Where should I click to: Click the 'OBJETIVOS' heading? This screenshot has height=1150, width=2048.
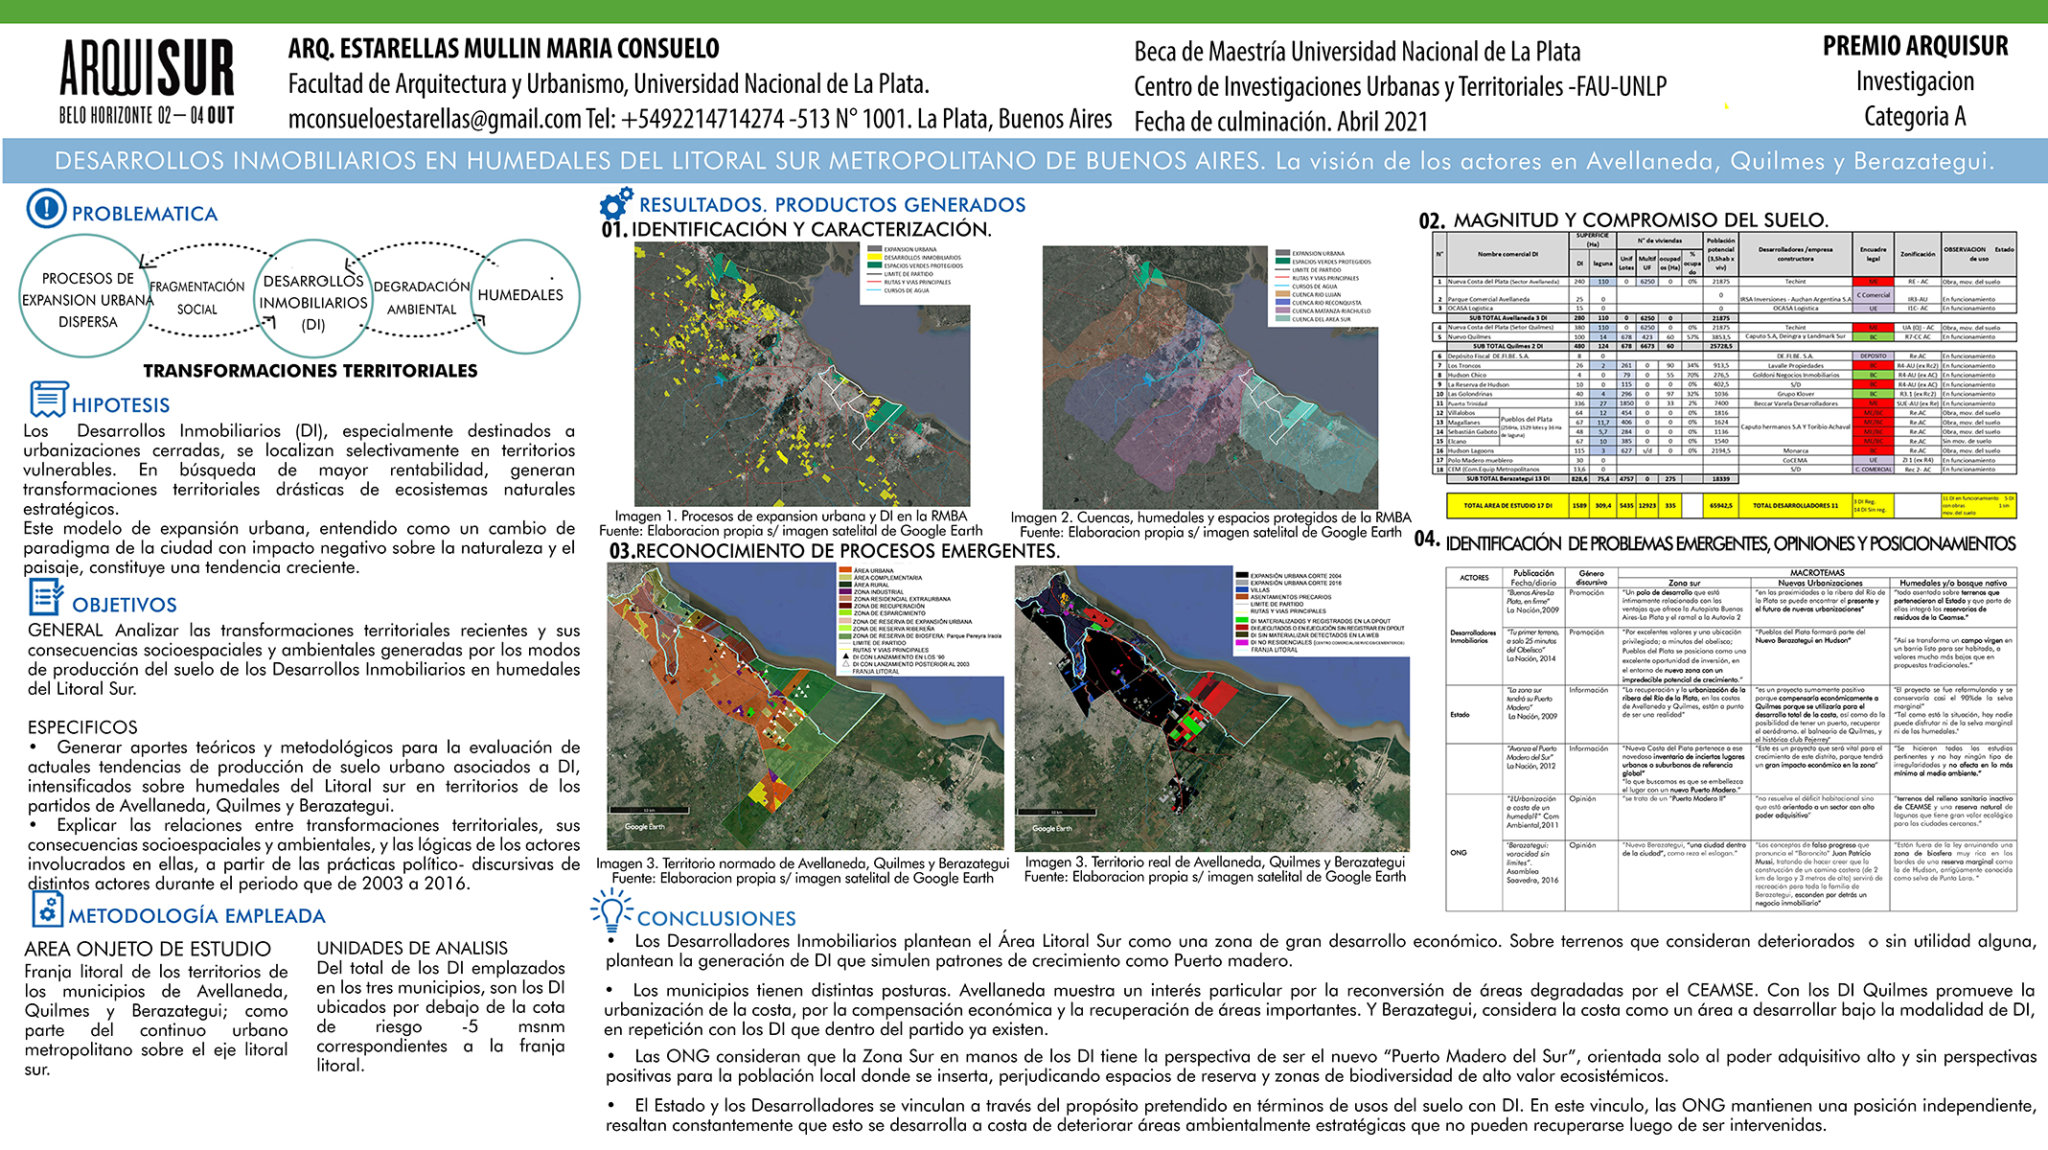pyautogui.click(x=124, y=605)
